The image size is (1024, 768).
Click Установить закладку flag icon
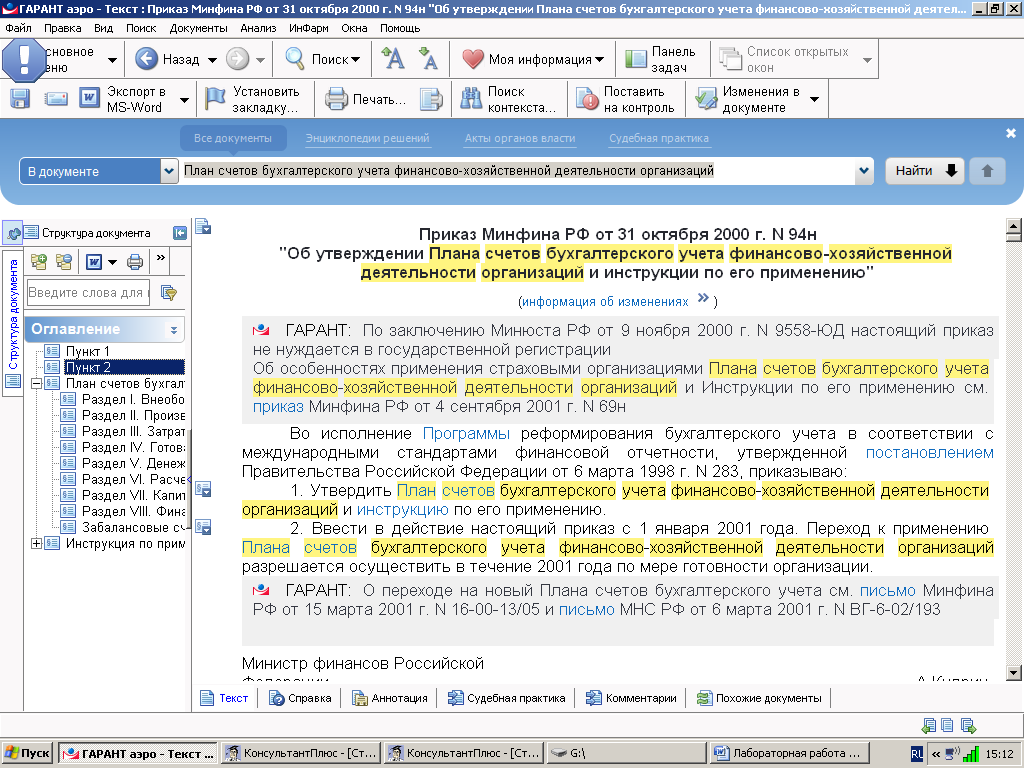click(215, 99)
